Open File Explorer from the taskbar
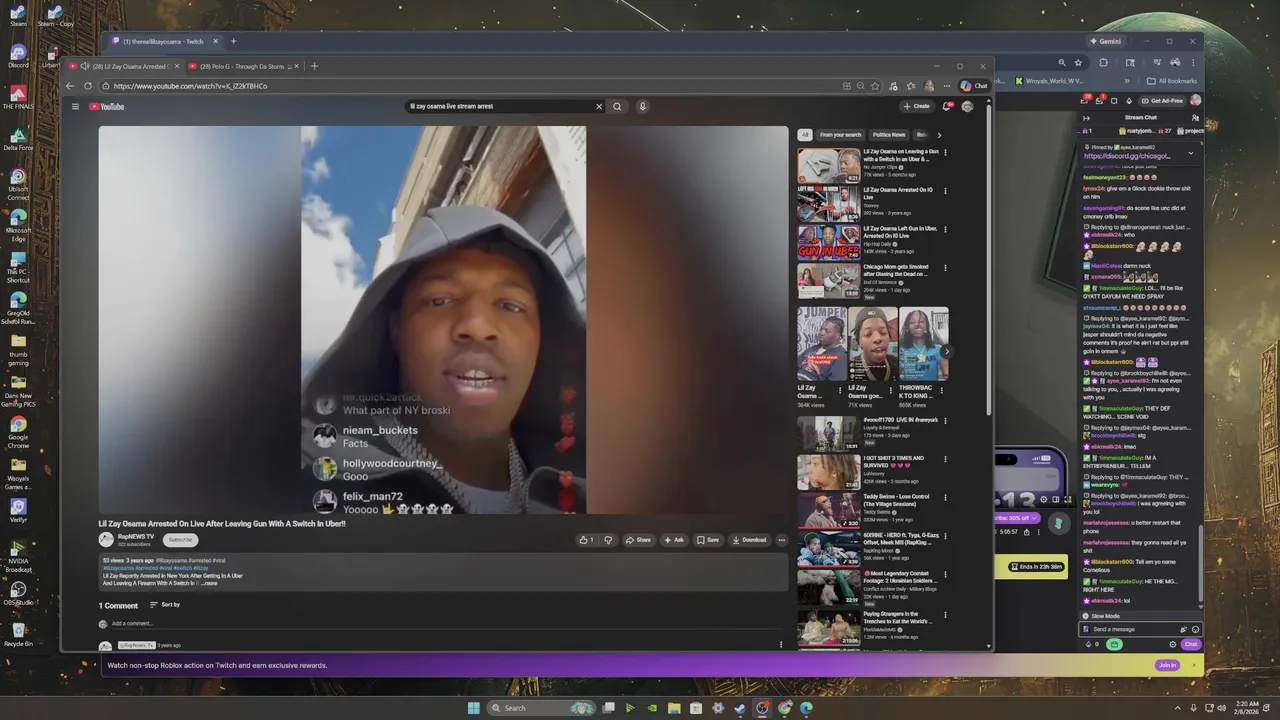This screenshot has width=1280, height=720. coord(674,708)
